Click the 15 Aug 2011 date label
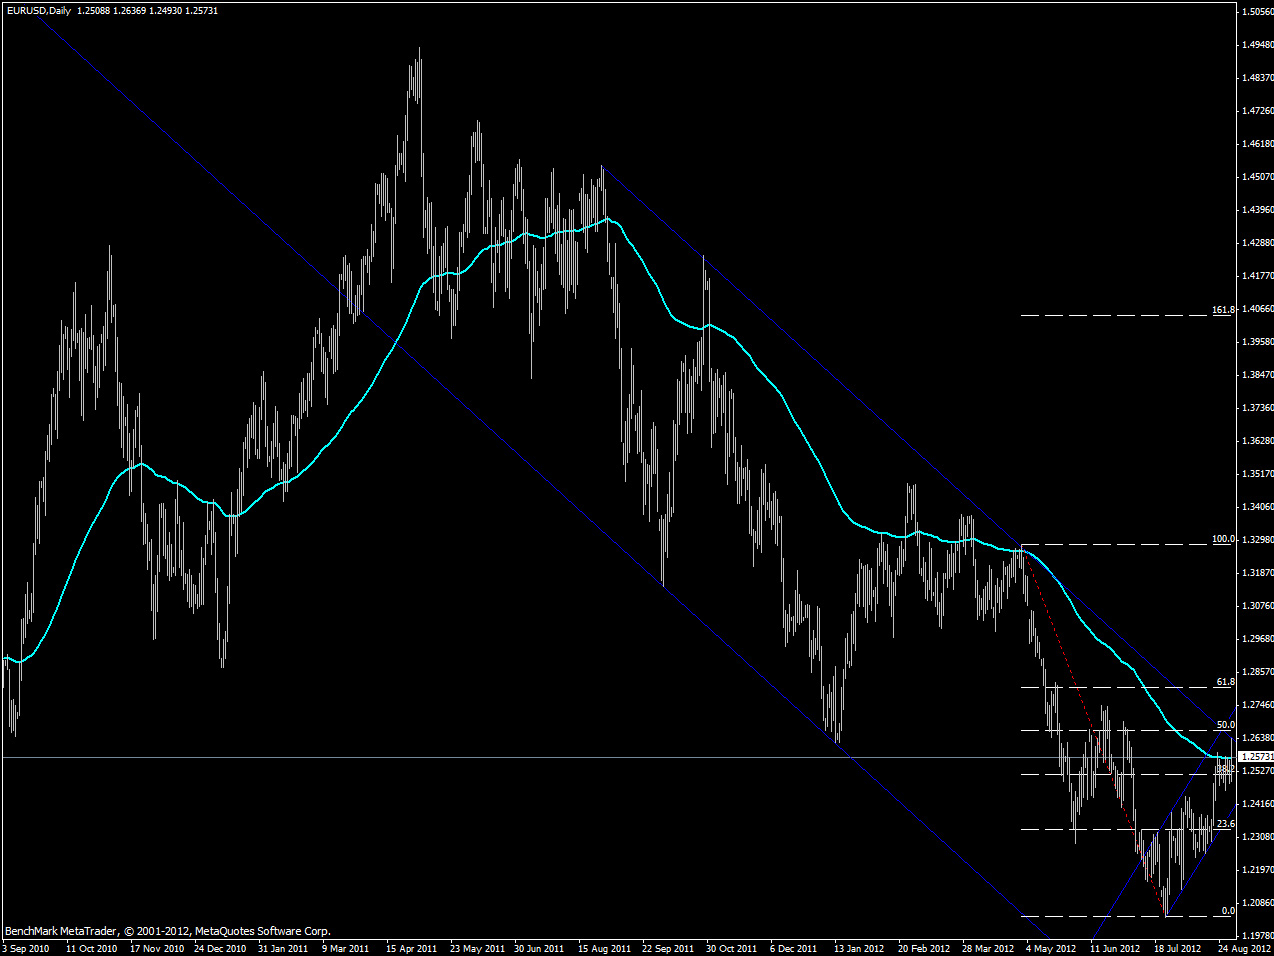The height and width of the screenshot is (956, 1274). (x=604, y=949)
